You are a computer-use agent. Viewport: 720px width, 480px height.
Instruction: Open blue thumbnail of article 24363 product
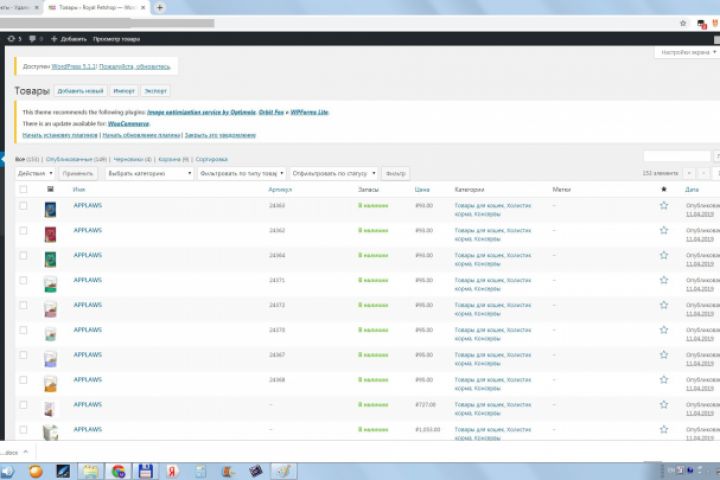(x=51, y=210)
